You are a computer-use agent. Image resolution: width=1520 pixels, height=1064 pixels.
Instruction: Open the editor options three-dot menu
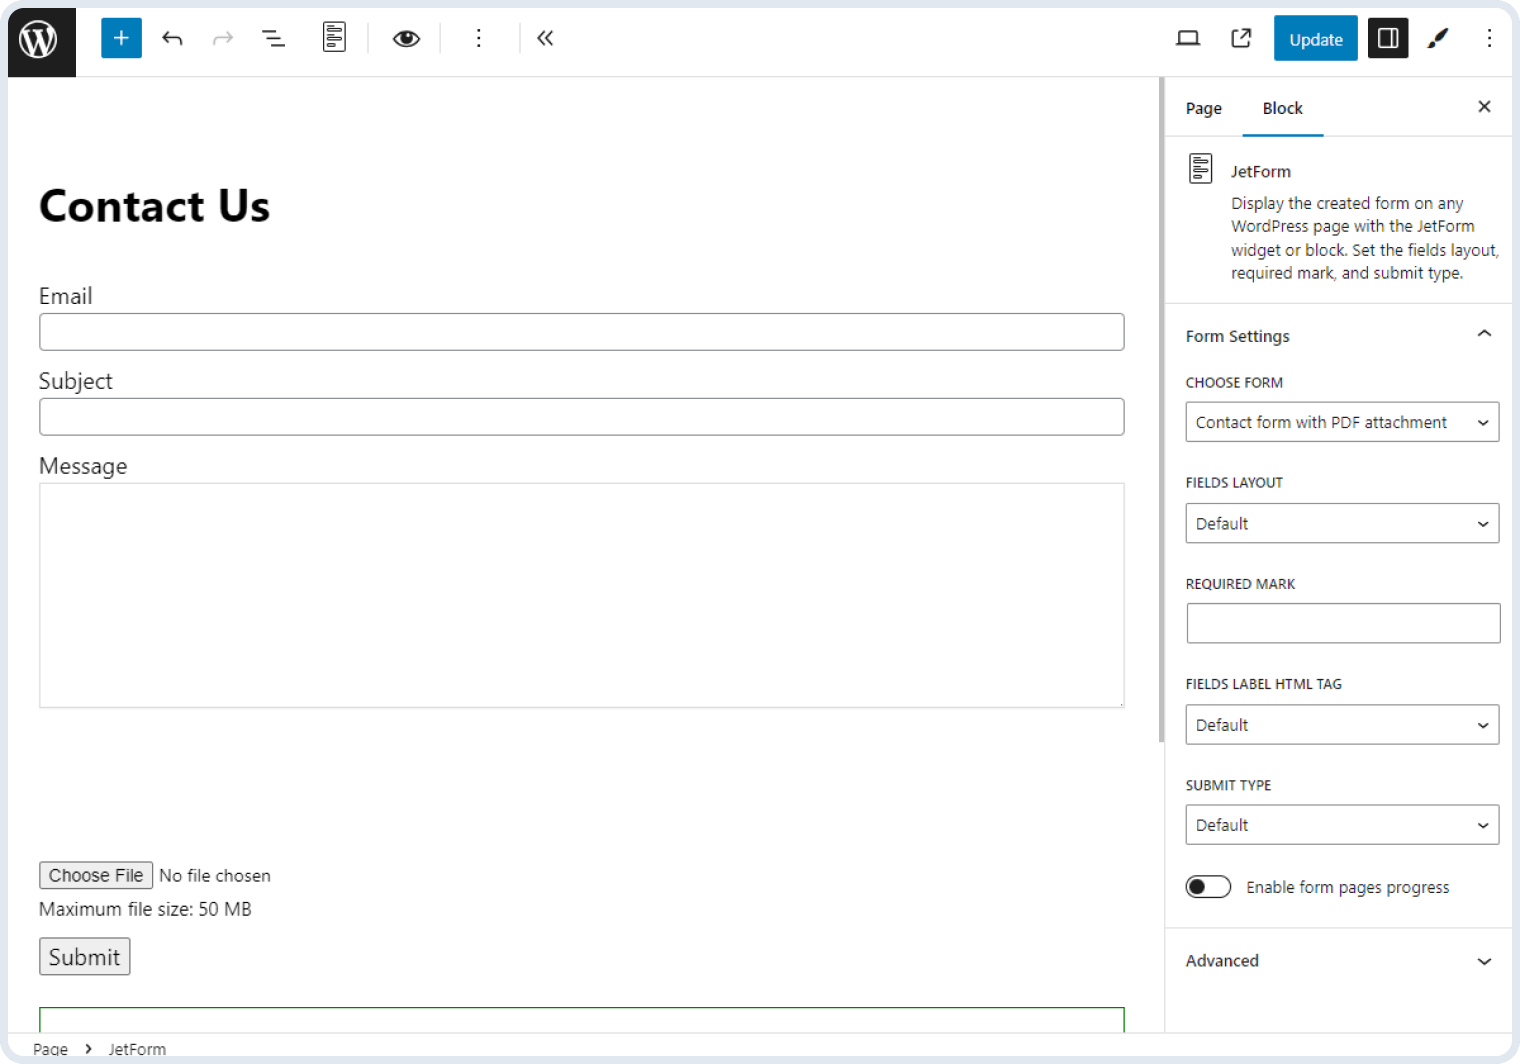tap(1489, 38)
